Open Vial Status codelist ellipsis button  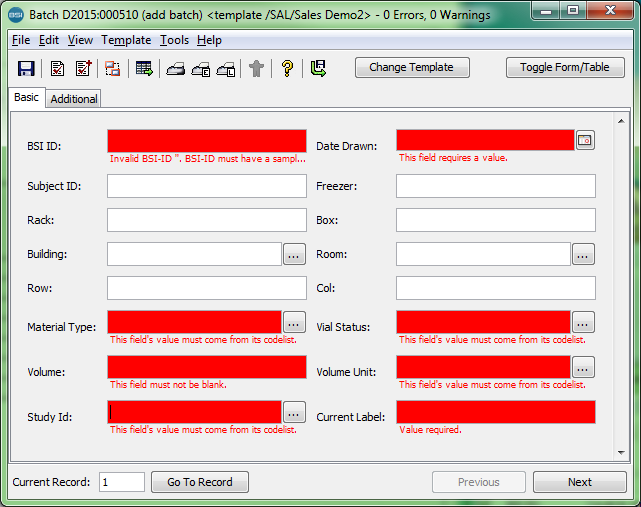pyautogui.click(x=583, y=322)
